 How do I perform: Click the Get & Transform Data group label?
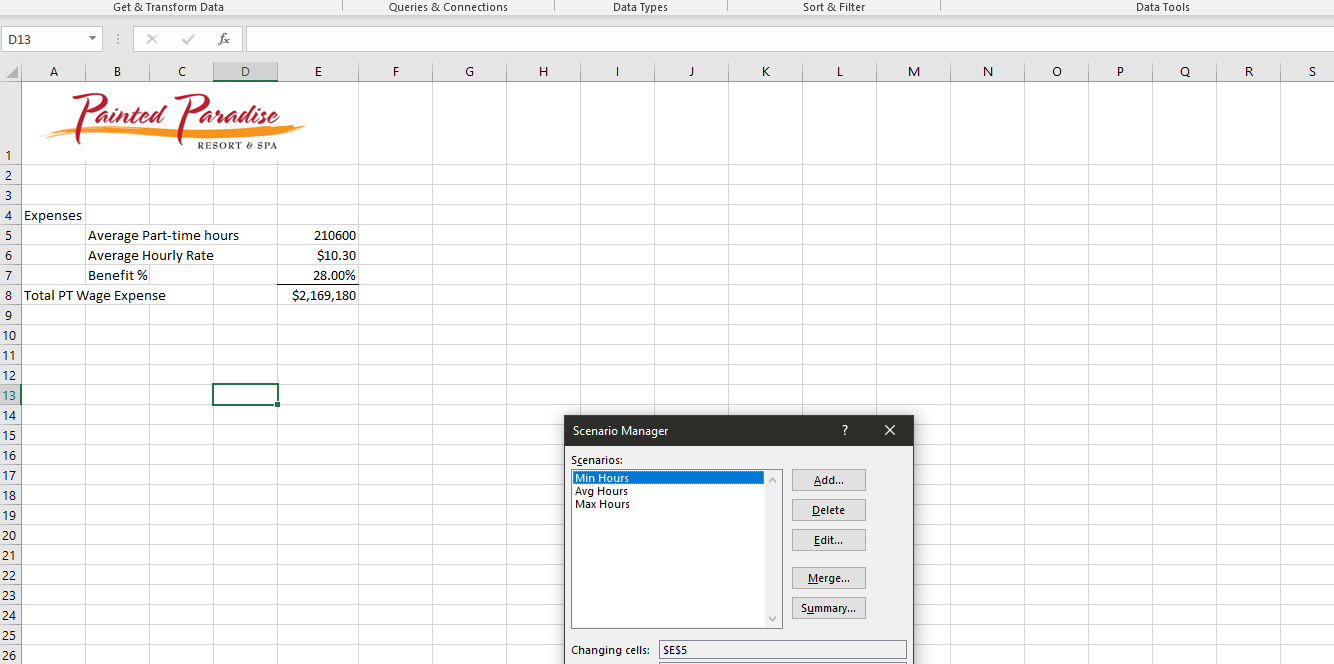[168, 7]
